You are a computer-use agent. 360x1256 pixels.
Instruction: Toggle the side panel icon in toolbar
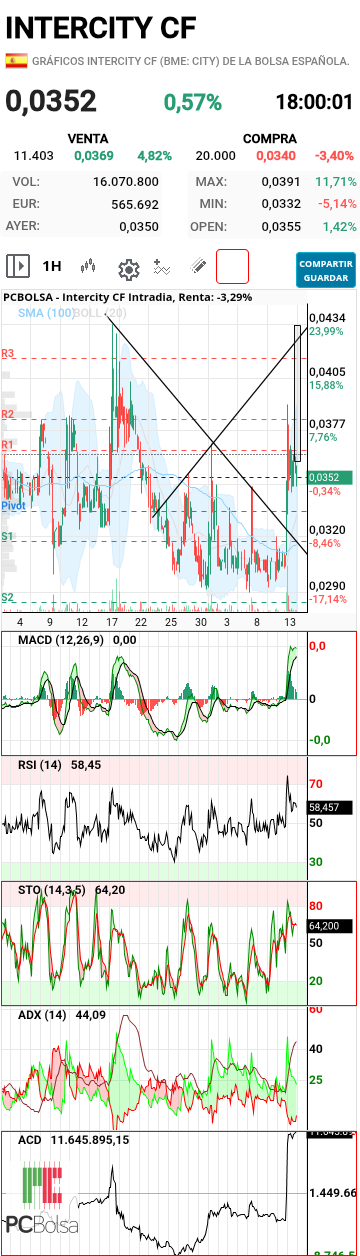[17, 266]
